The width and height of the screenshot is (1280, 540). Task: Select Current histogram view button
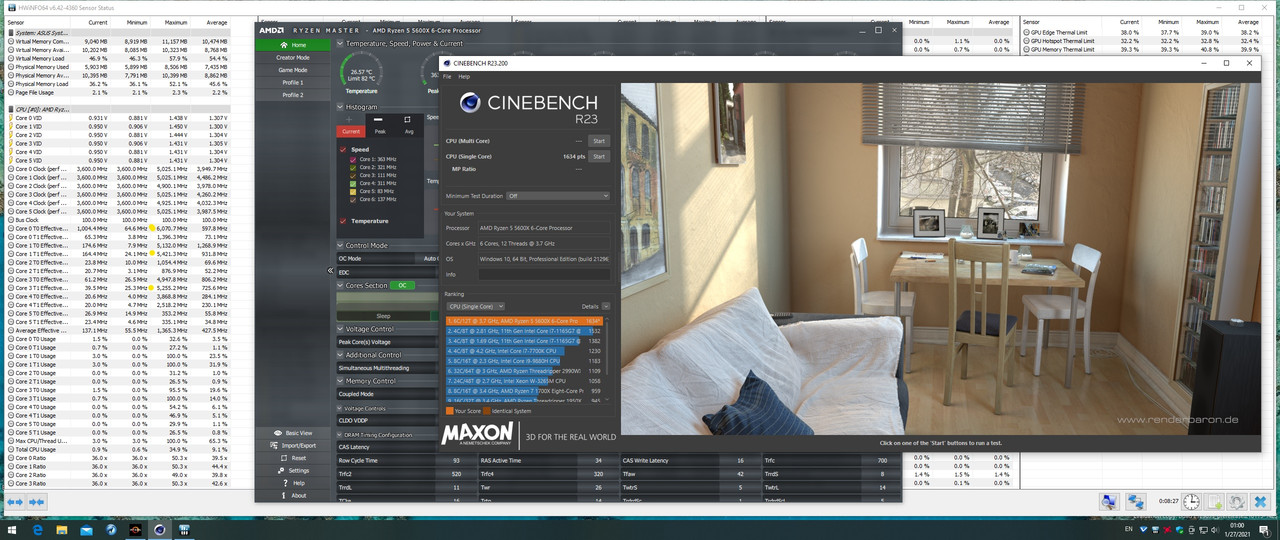point(351,131)
